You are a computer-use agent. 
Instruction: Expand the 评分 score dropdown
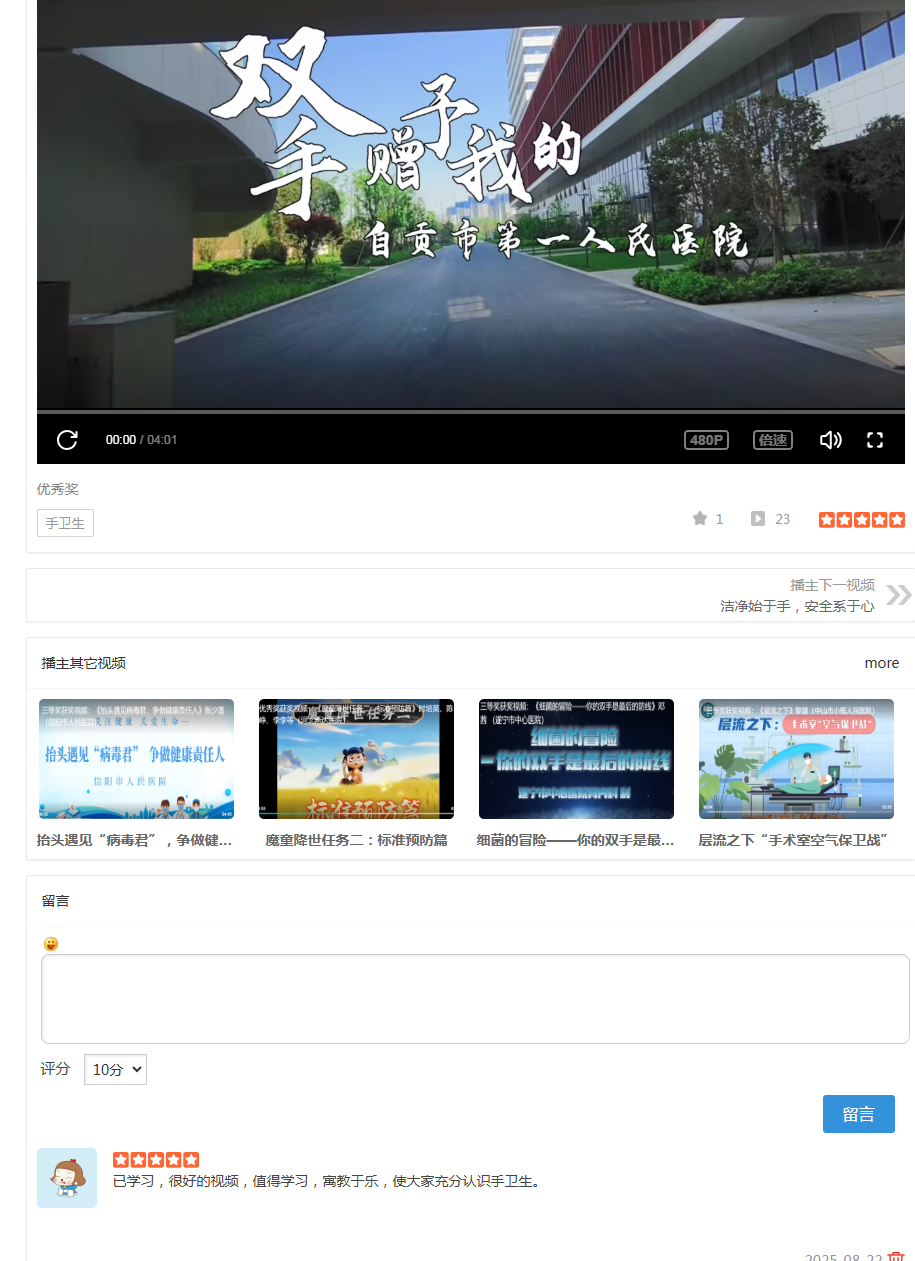[115, 1069]
